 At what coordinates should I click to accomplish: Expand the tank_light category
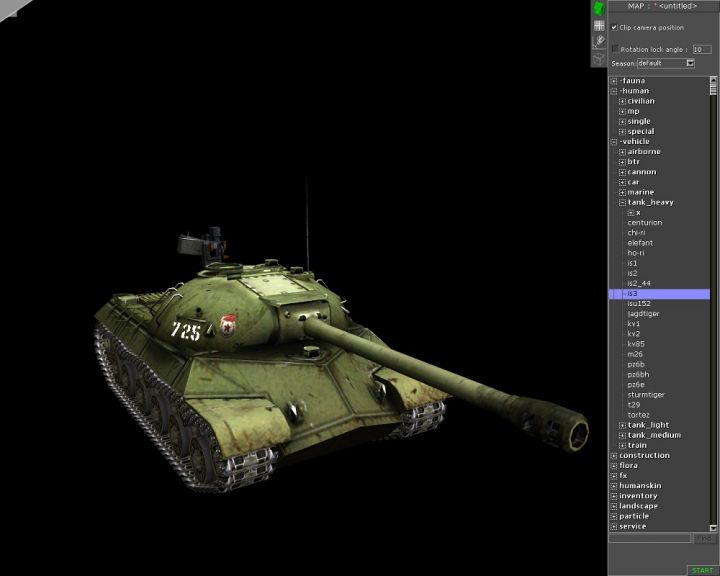click(x=622, y=425)
